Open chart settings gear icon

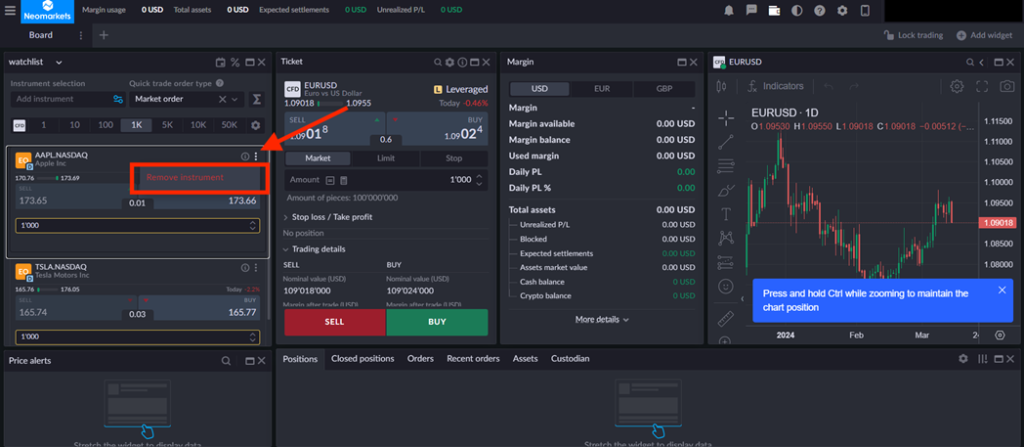click(957, 87)
